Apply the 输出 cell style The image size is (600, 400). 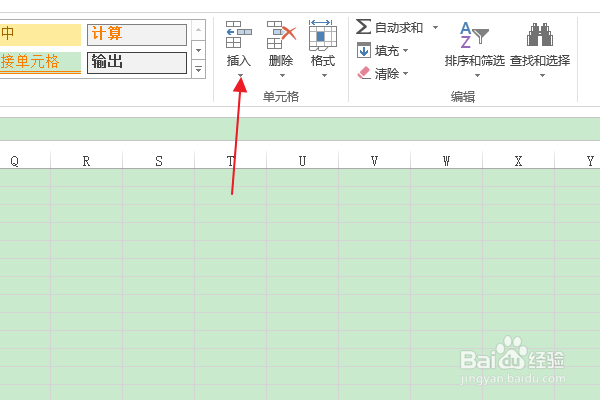(137, 62)
